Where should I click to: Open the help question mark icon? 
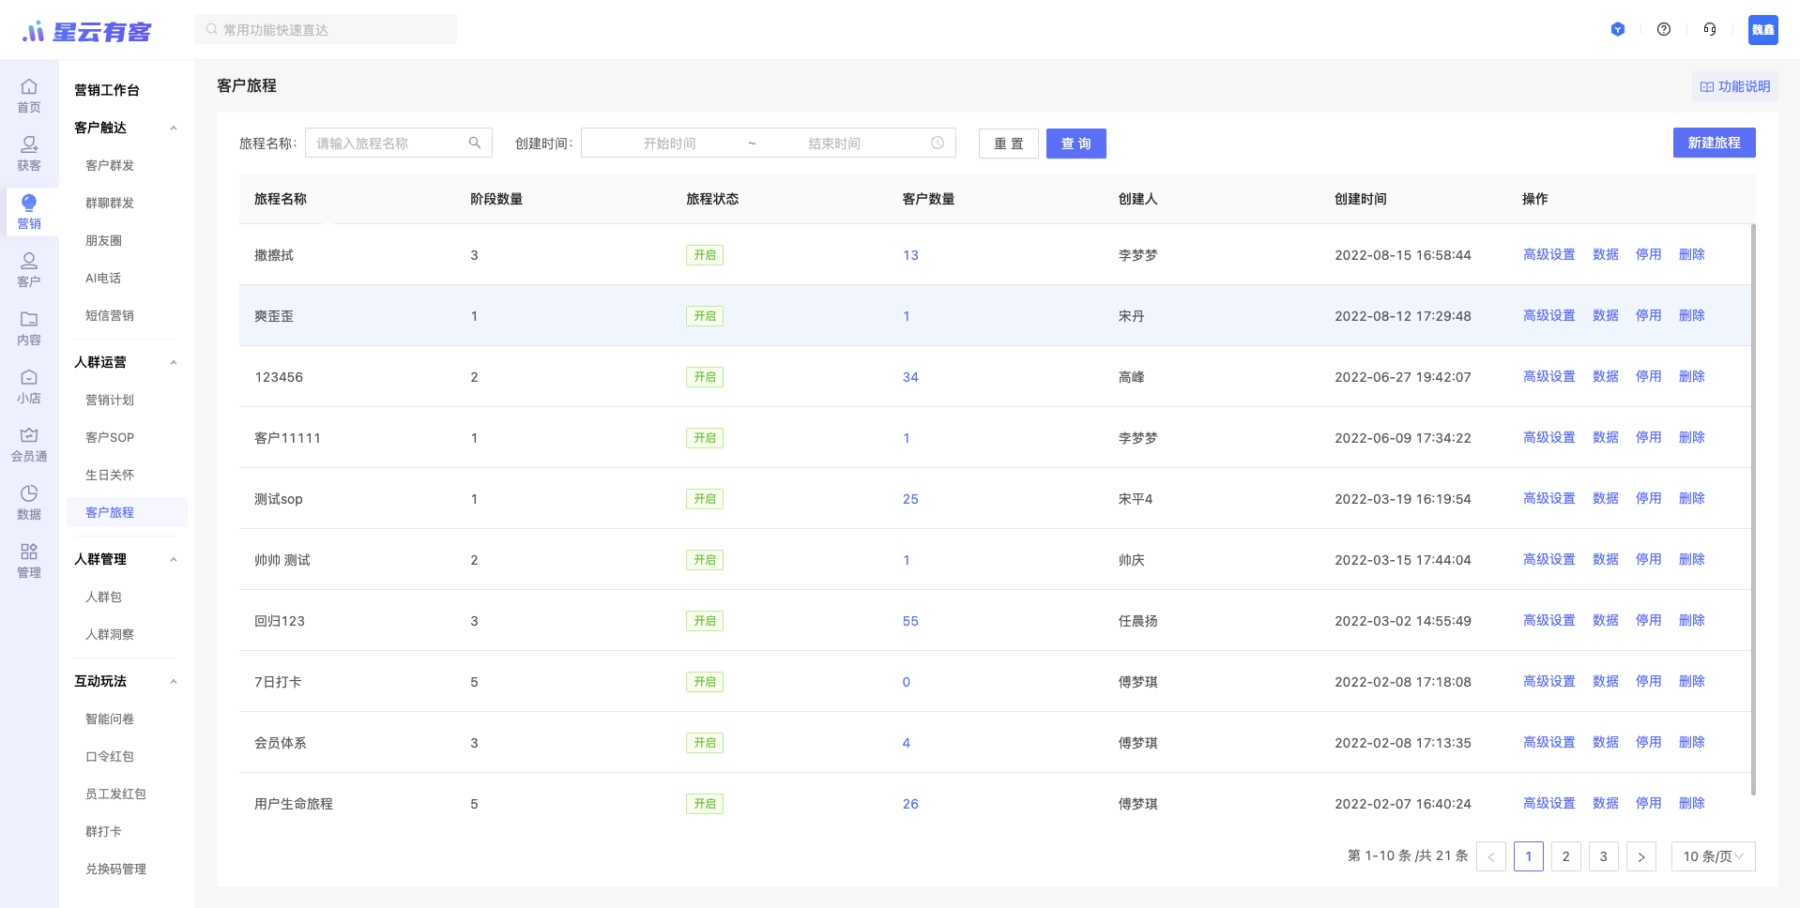click(x=1664, y=29)
